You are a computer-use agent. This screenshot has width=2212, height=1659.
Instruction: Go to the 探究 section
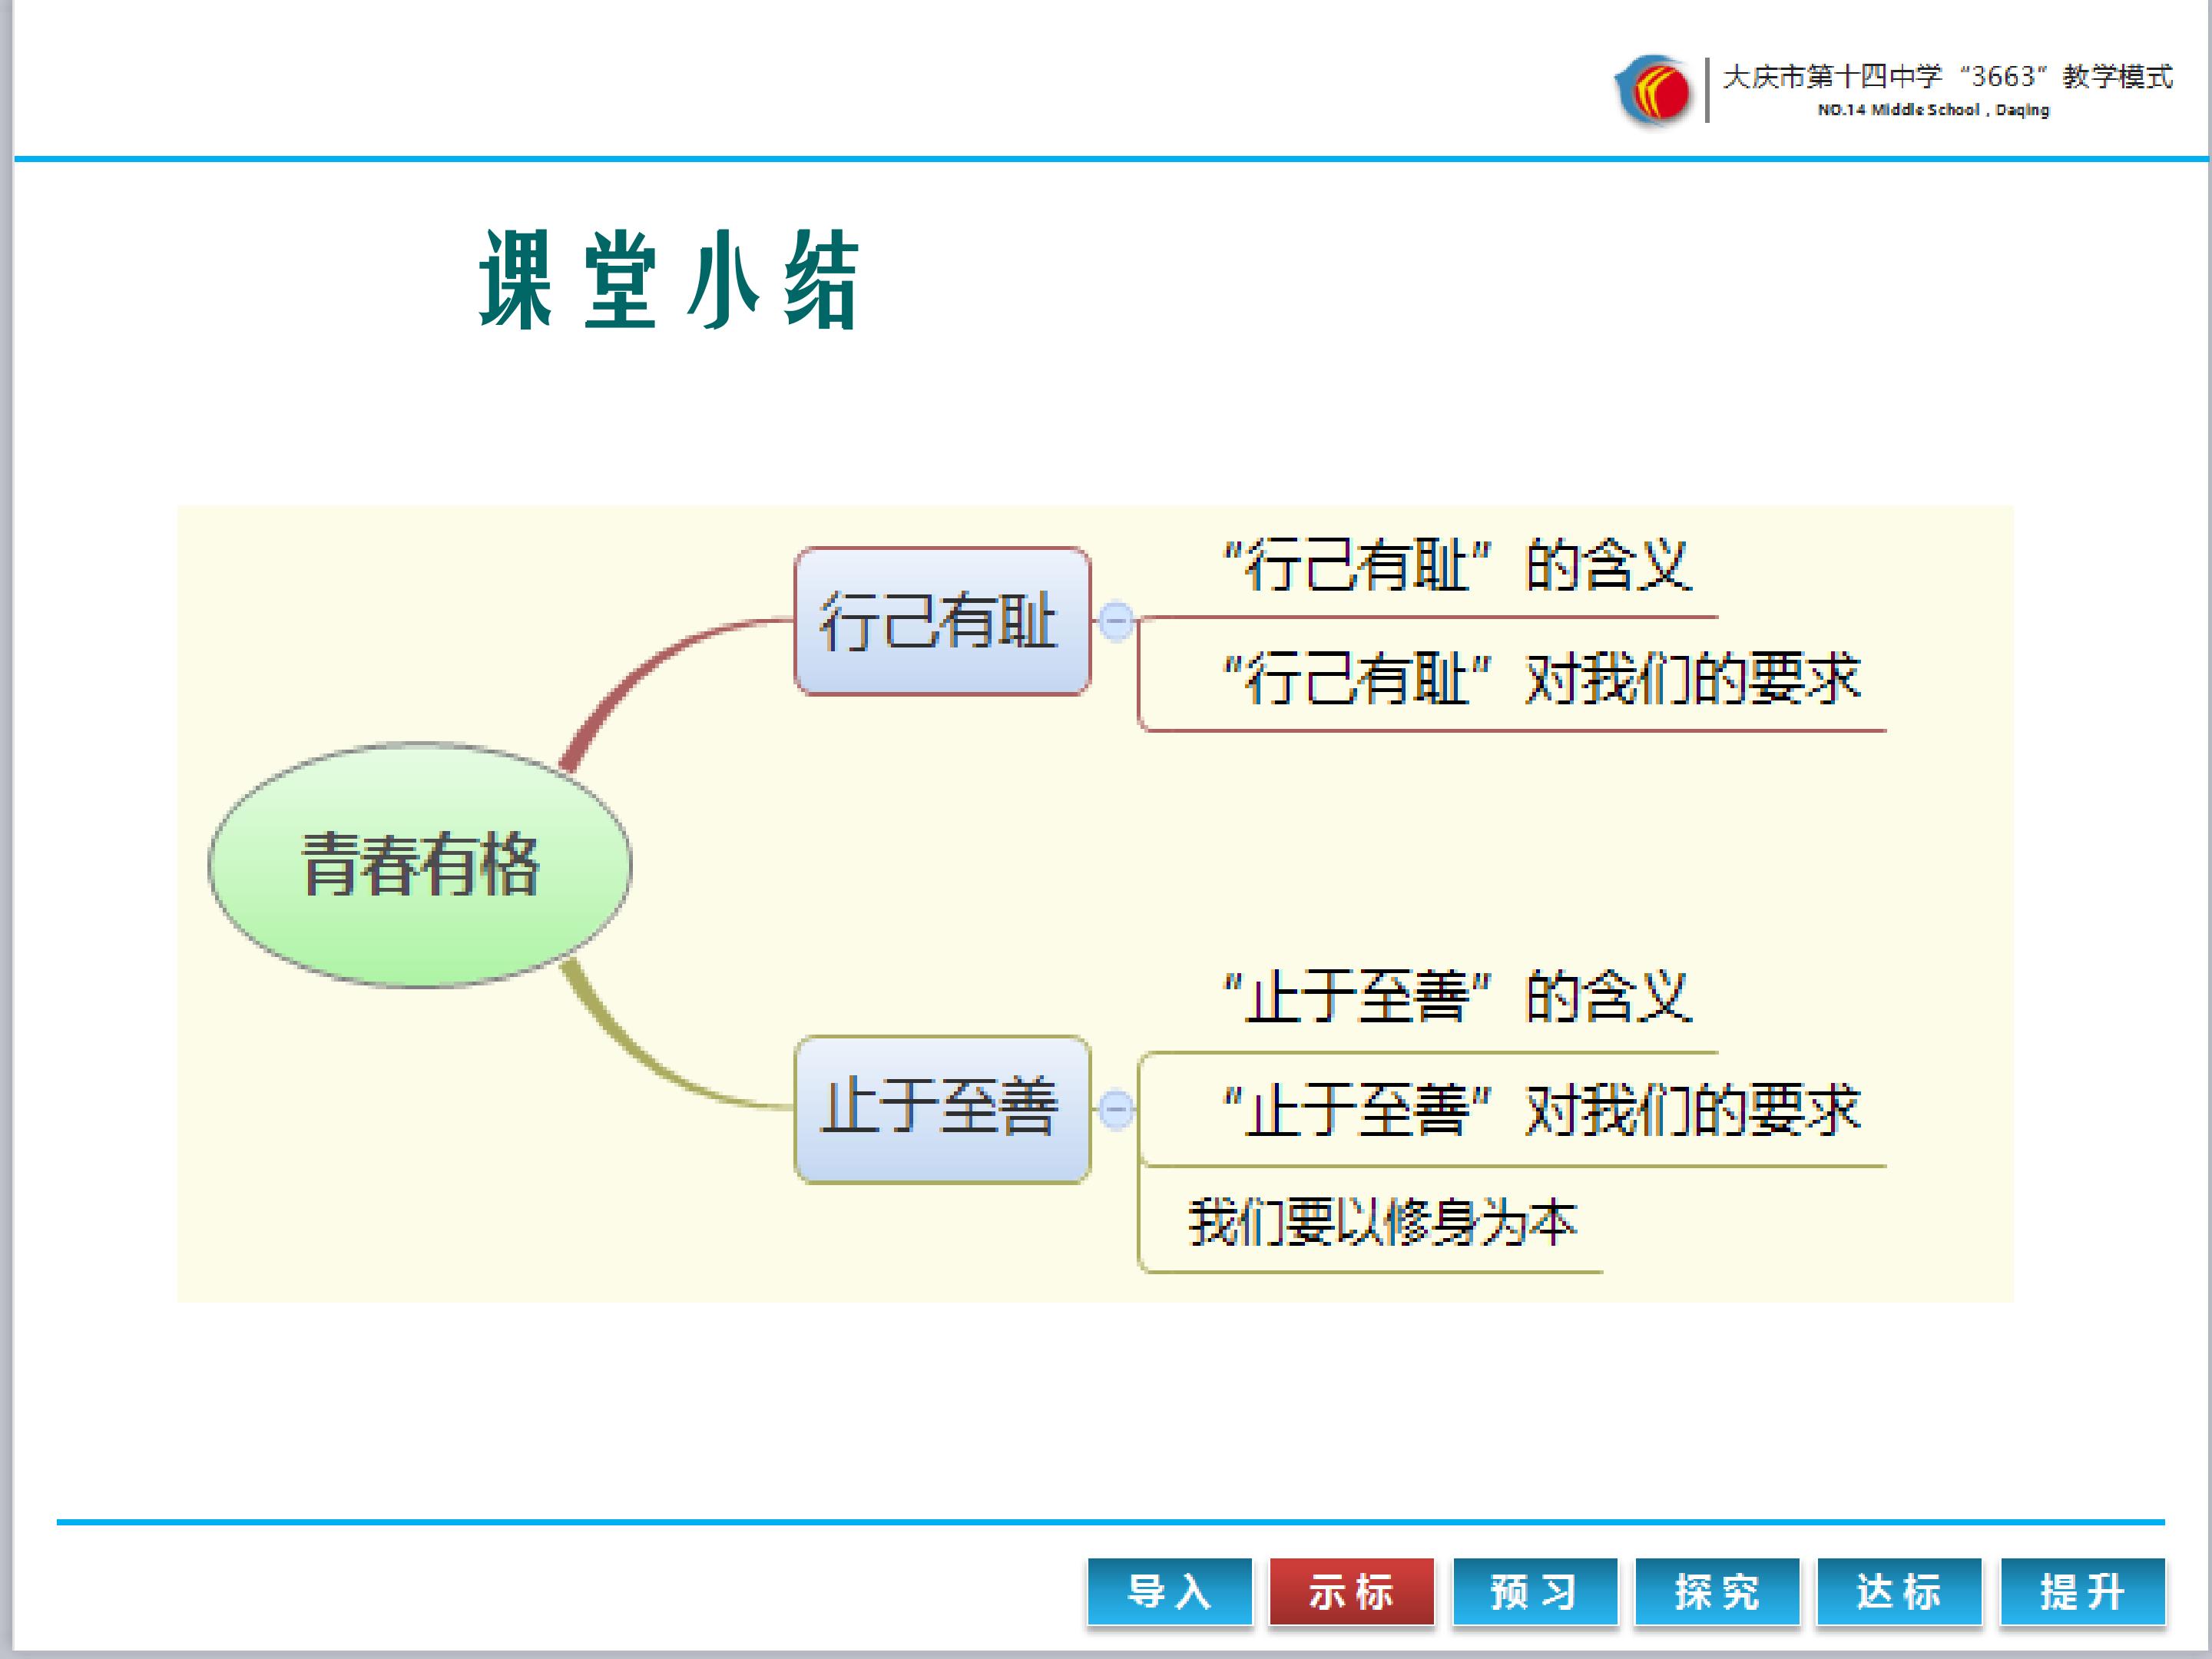click(1716, 1591)
